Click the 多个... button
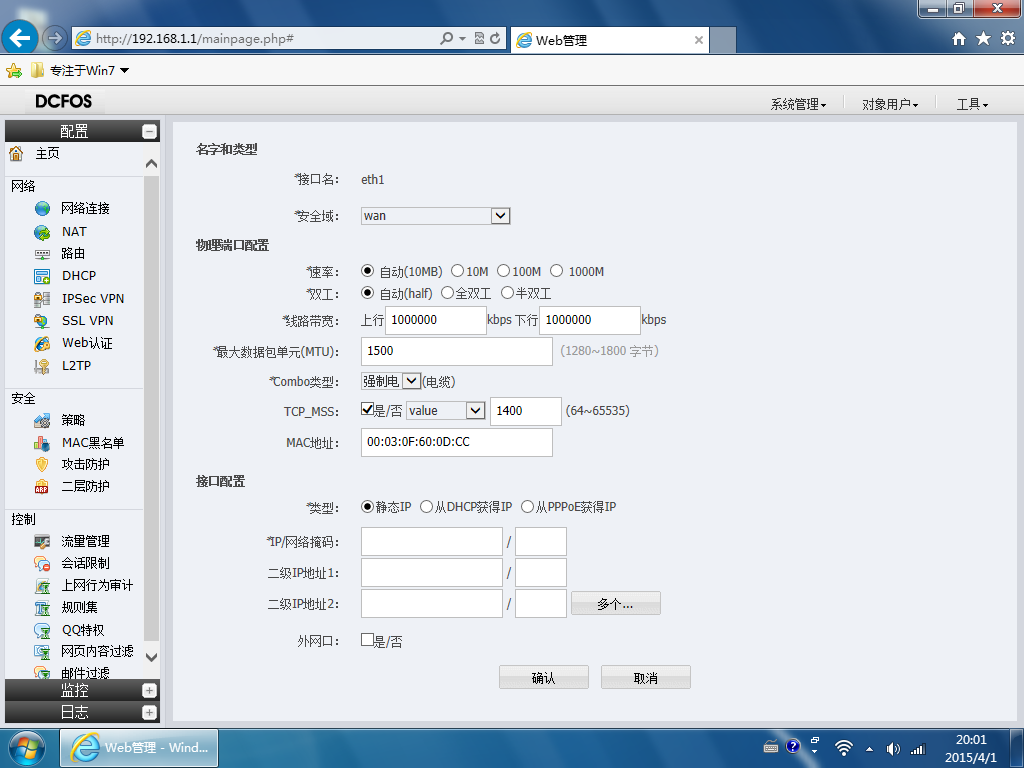The image size is (1024, 768). point(615,603)
